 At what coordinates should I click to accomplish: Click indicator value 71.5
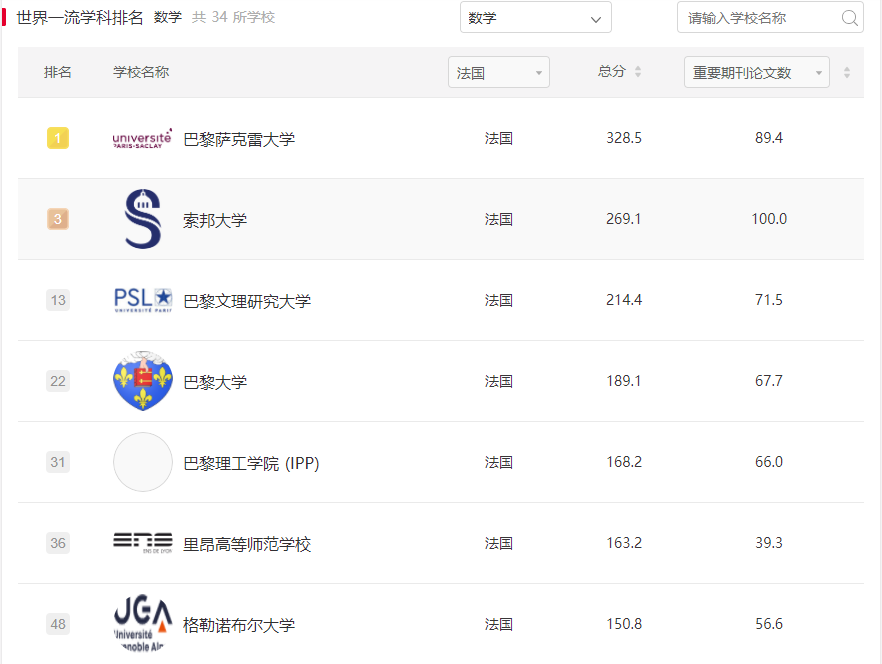tap(769, 300)
